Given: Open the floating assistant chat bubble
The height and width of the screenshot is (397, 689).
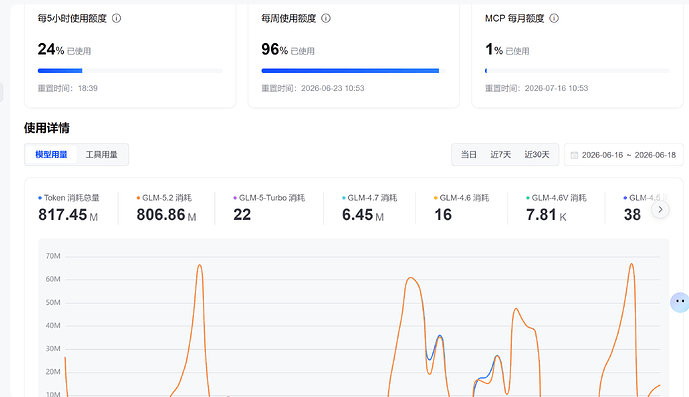Looking at the screenshot, I should coord(679,302).
